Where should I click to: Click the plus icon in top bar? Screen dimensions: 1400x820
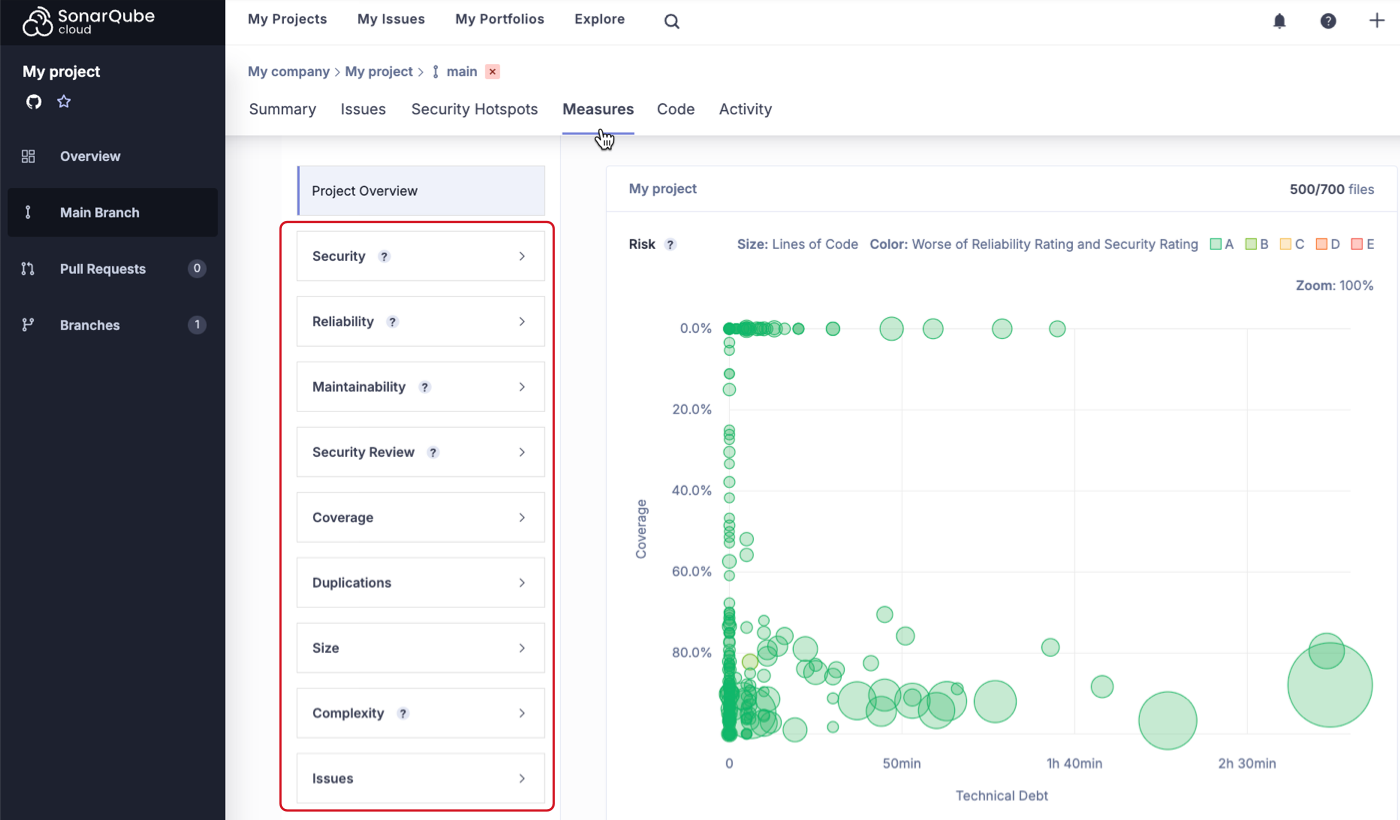pyautogui.click(x=1376, y=21)
